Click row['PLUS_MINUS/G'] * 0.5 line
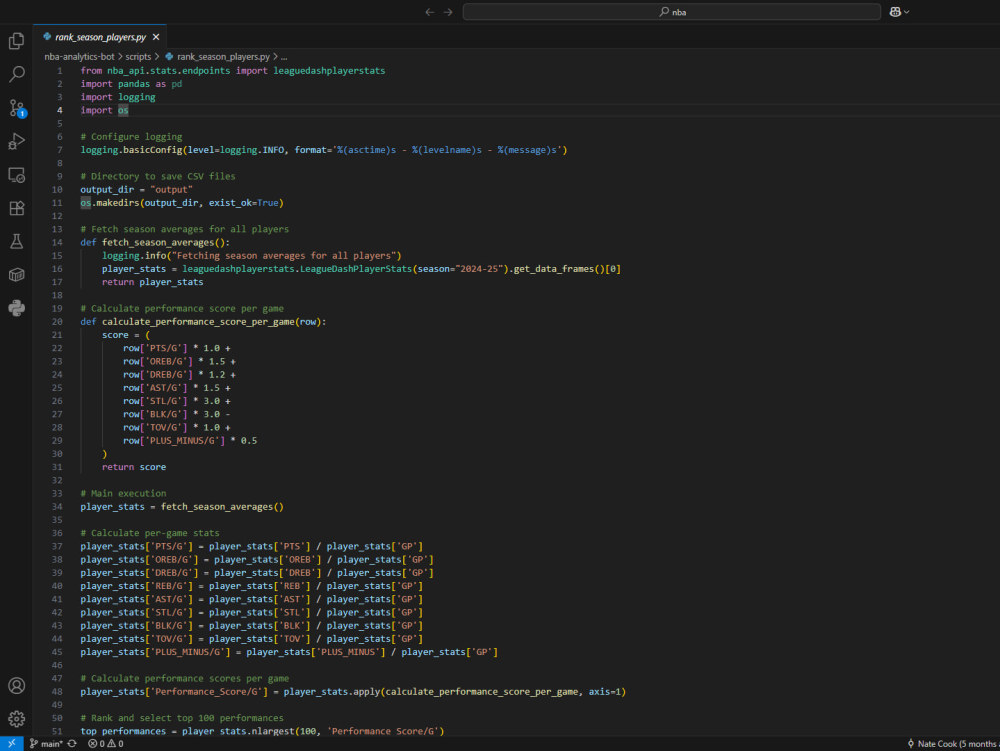This screenshot has width=1000, height=751. click(x=190, y=441)
